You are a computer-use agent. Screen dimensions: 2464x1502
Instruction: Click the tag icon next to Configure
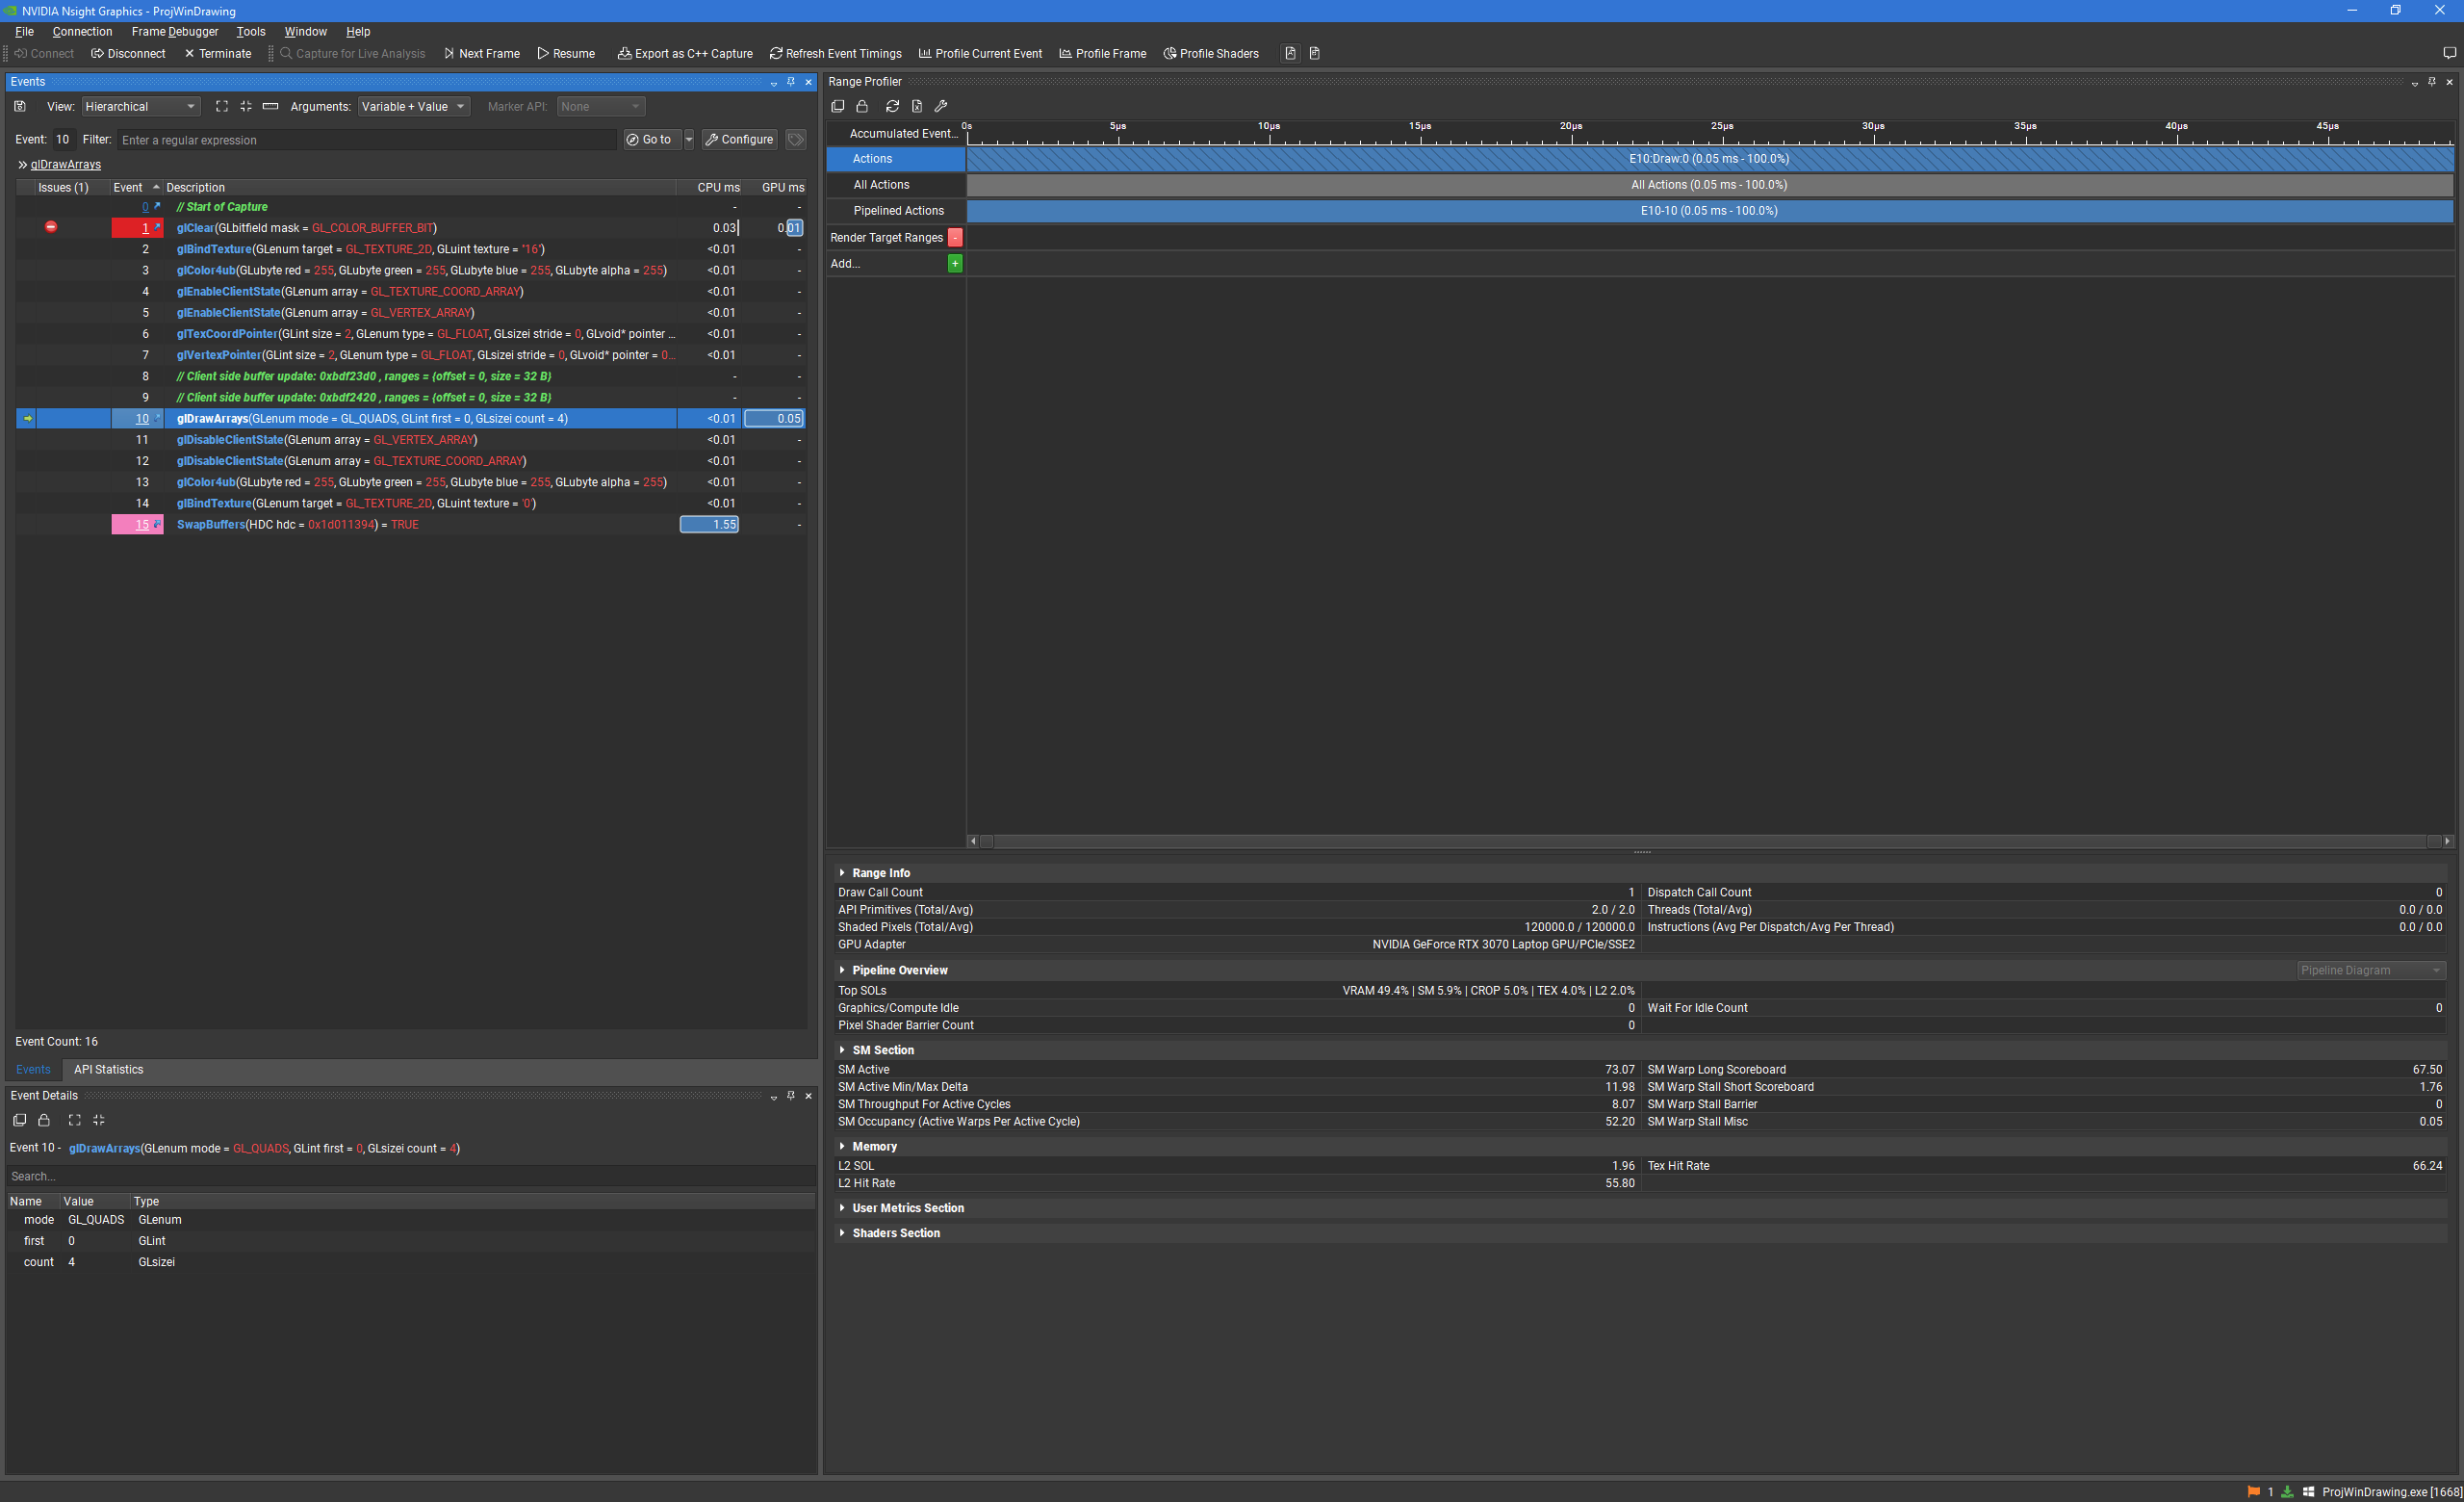click(x=796, y=139)
